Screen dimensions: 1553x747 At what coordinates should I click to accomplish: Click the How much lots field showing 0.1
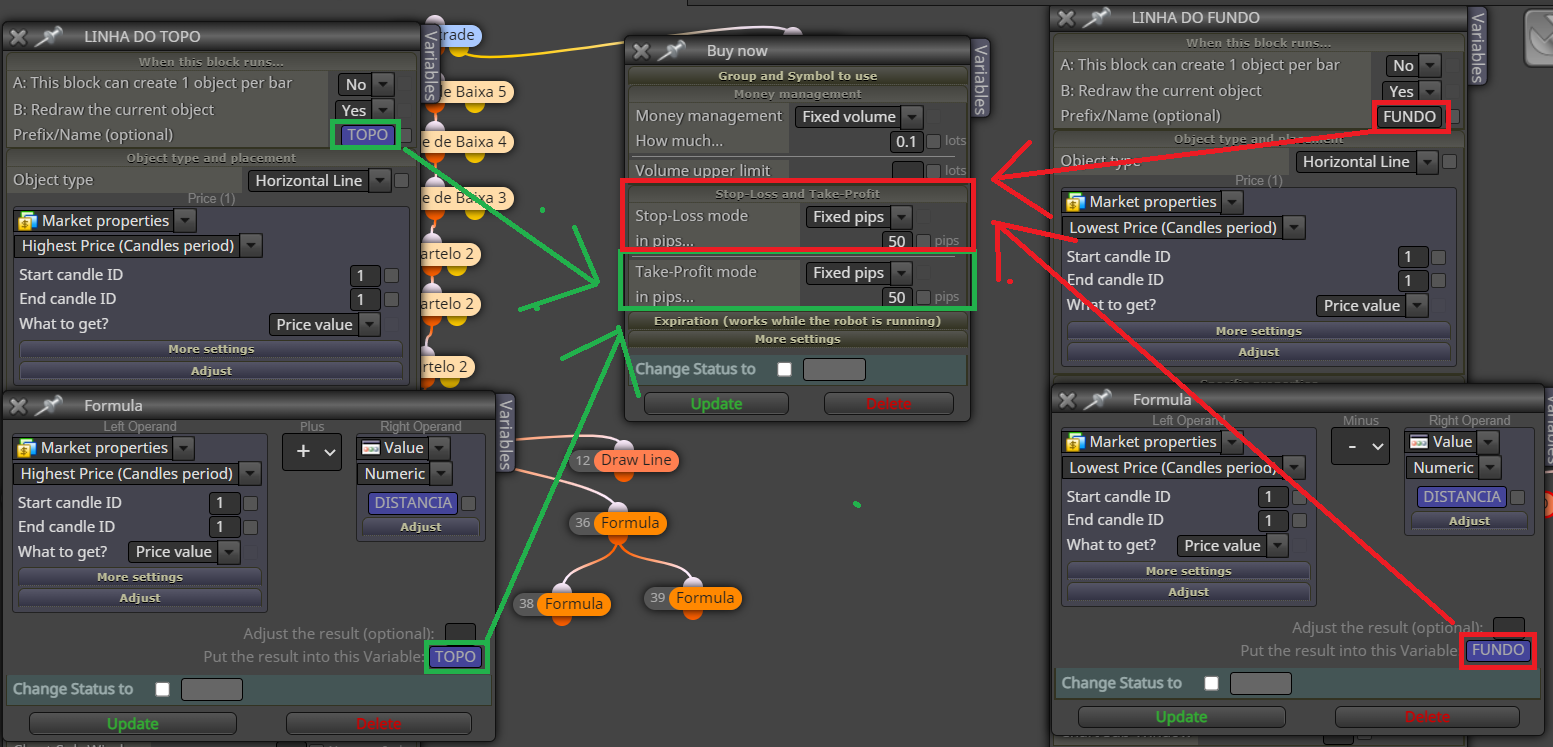click(x=907, y=142)
